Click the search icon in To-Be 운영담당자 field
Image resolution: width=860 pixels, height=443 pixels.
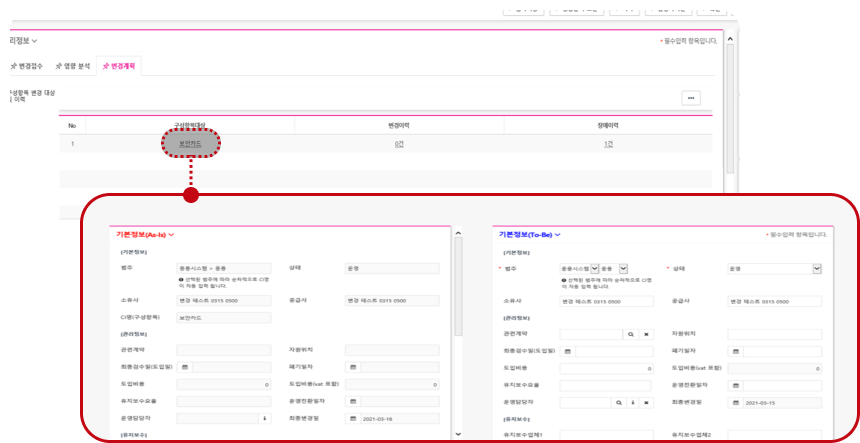(618, 402)
